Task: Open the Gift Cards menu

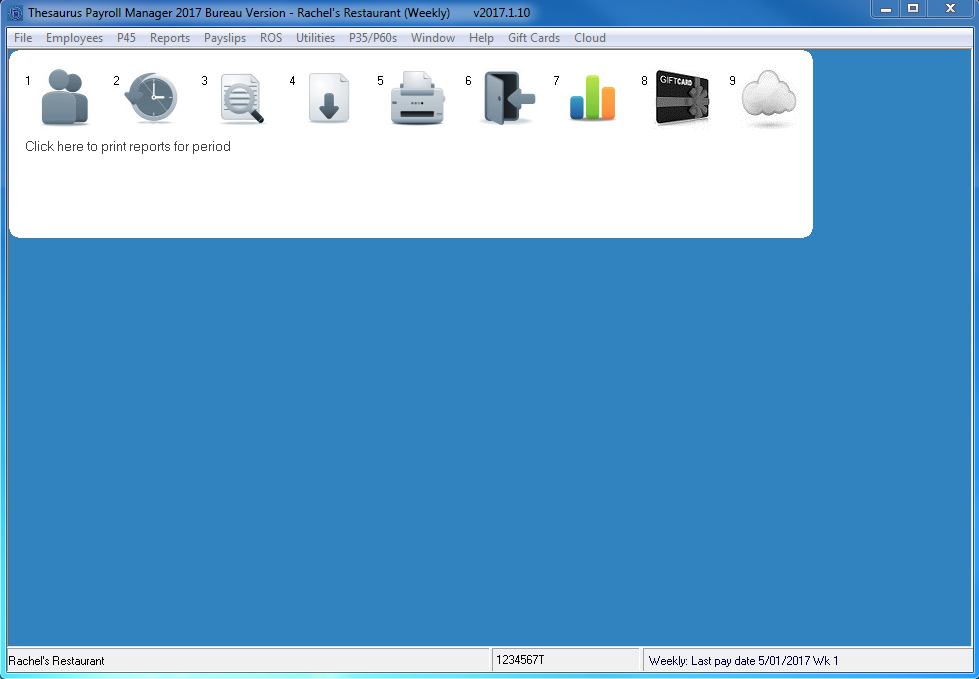Action: pos(534,38)
